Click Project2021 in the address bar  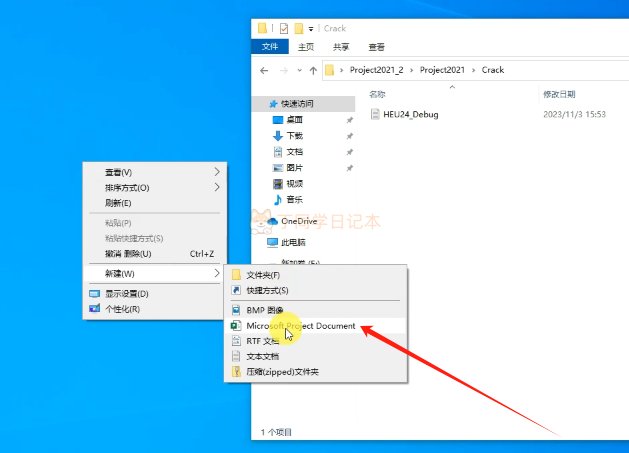tap(442, 70)
